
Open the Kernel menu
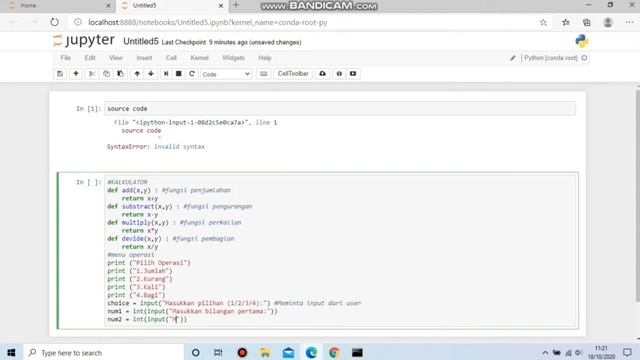tap(199, 58)
